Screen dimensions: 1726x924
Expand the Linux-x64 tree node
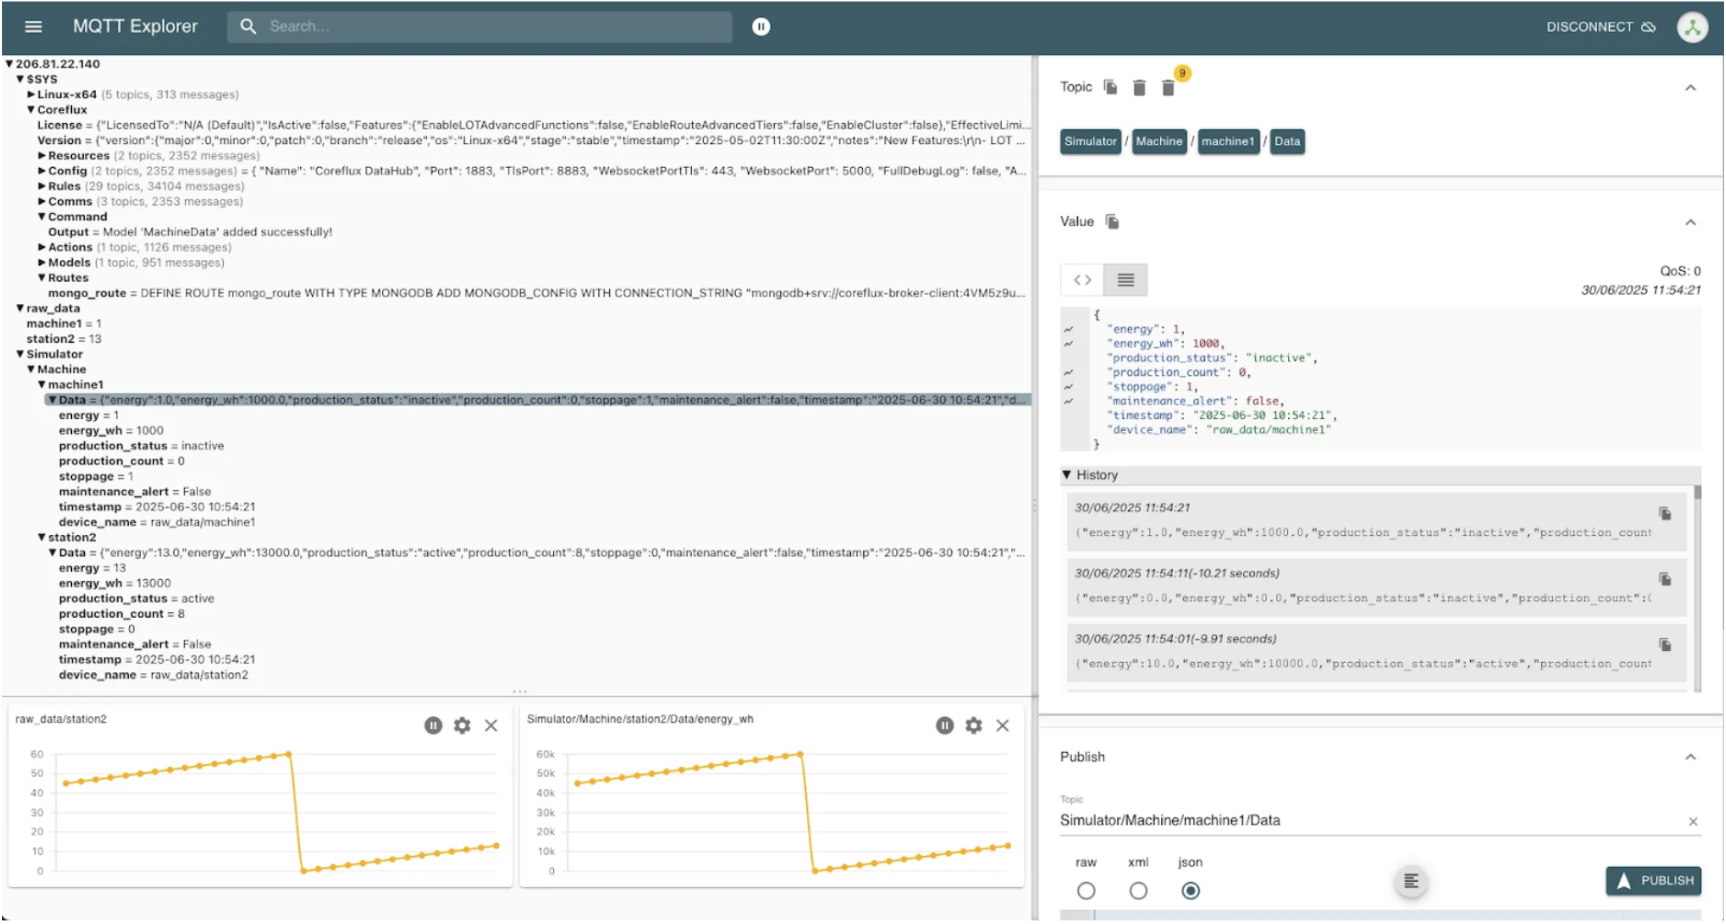pos(30,94)
